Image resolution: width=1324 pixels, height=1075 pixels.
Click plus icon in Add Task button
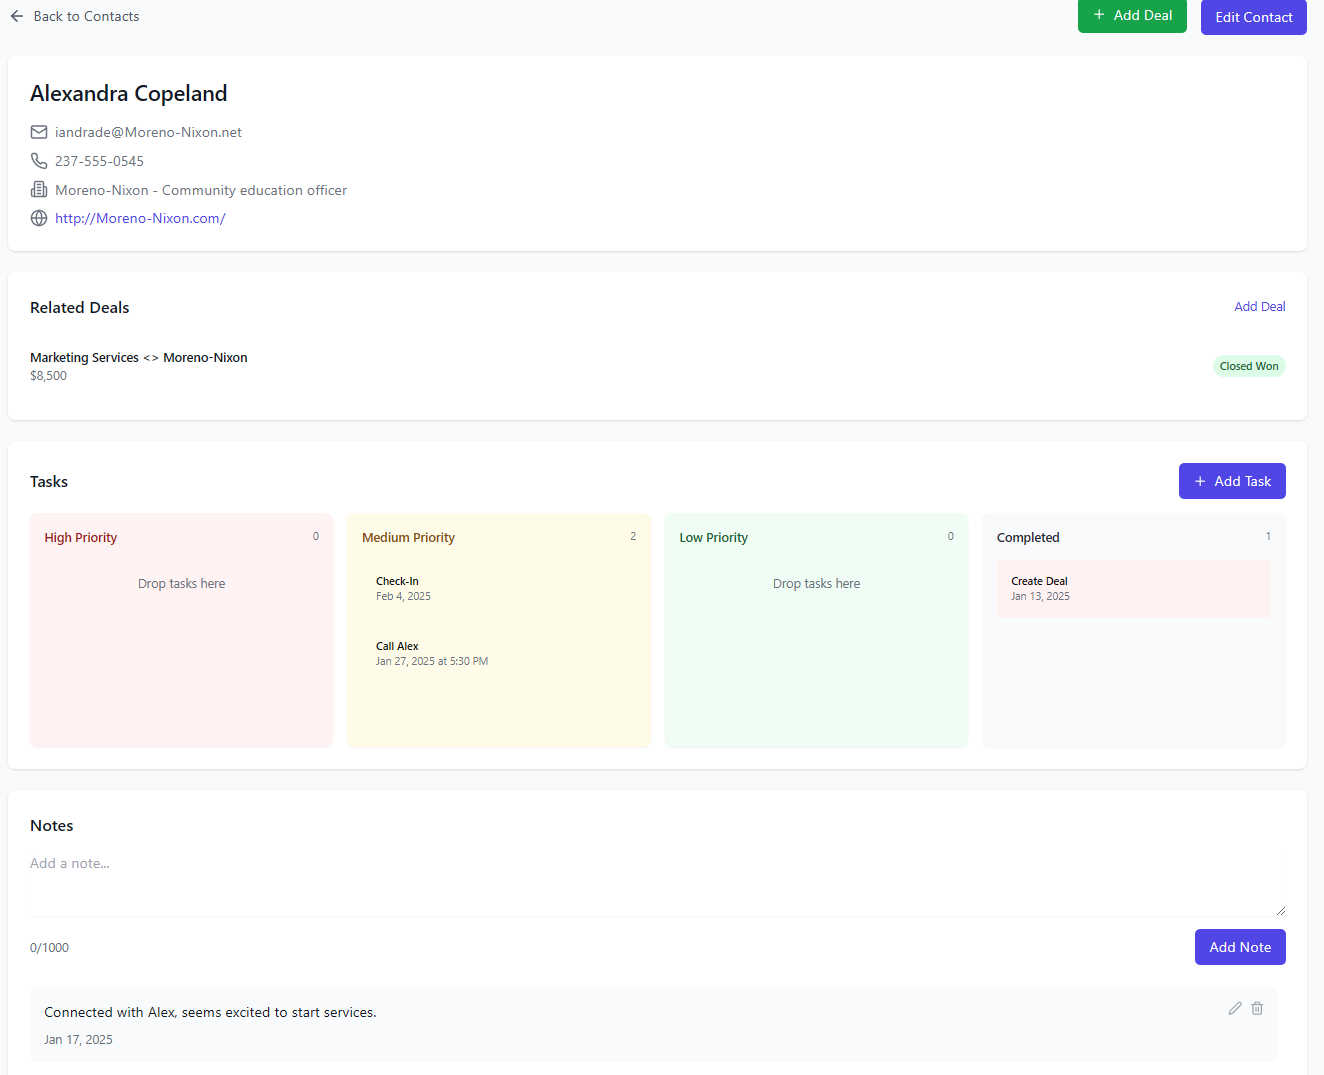click(x=1200, y=481)
